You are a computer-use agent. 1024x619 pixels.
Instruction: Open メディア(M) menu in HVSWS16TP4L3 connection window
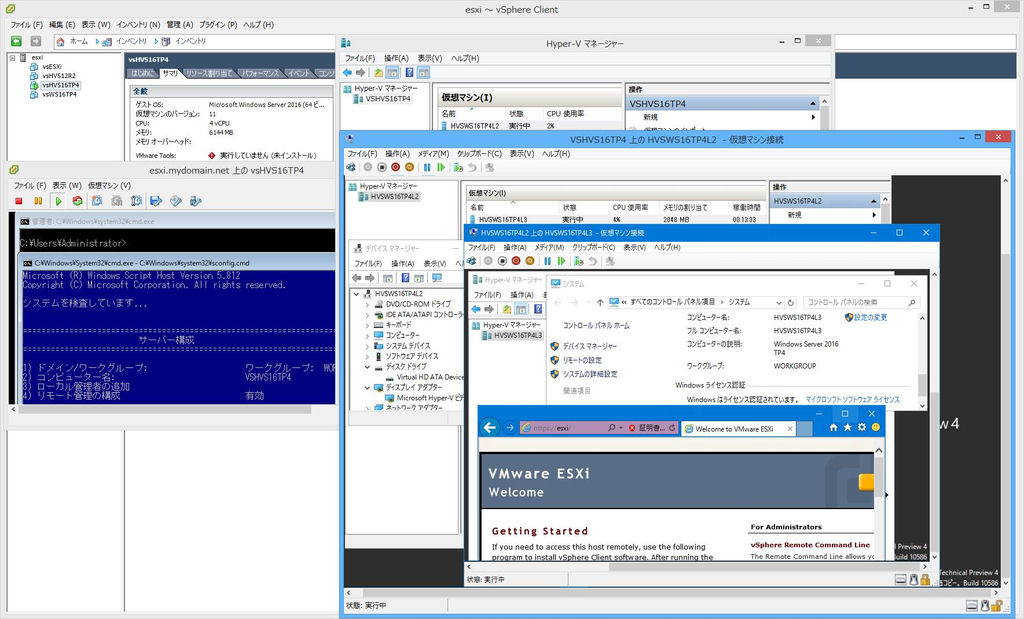549,247
